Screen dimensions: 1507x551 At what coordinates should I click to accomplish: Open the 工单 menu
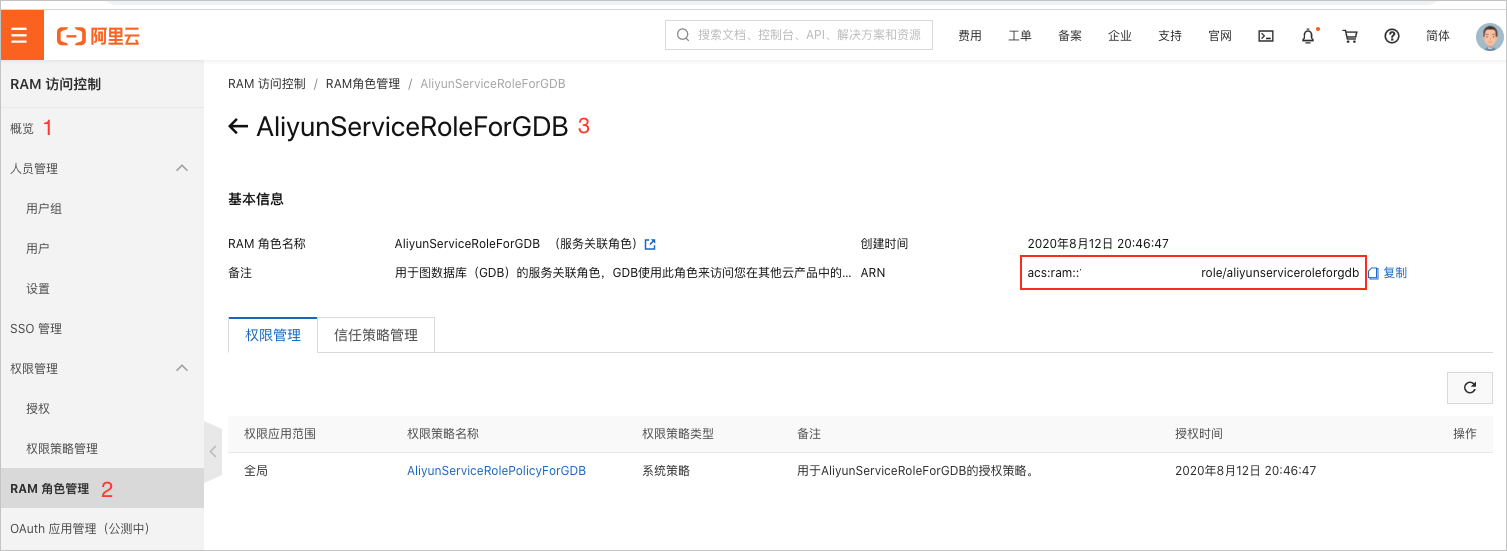click(x=1020, y=36)
